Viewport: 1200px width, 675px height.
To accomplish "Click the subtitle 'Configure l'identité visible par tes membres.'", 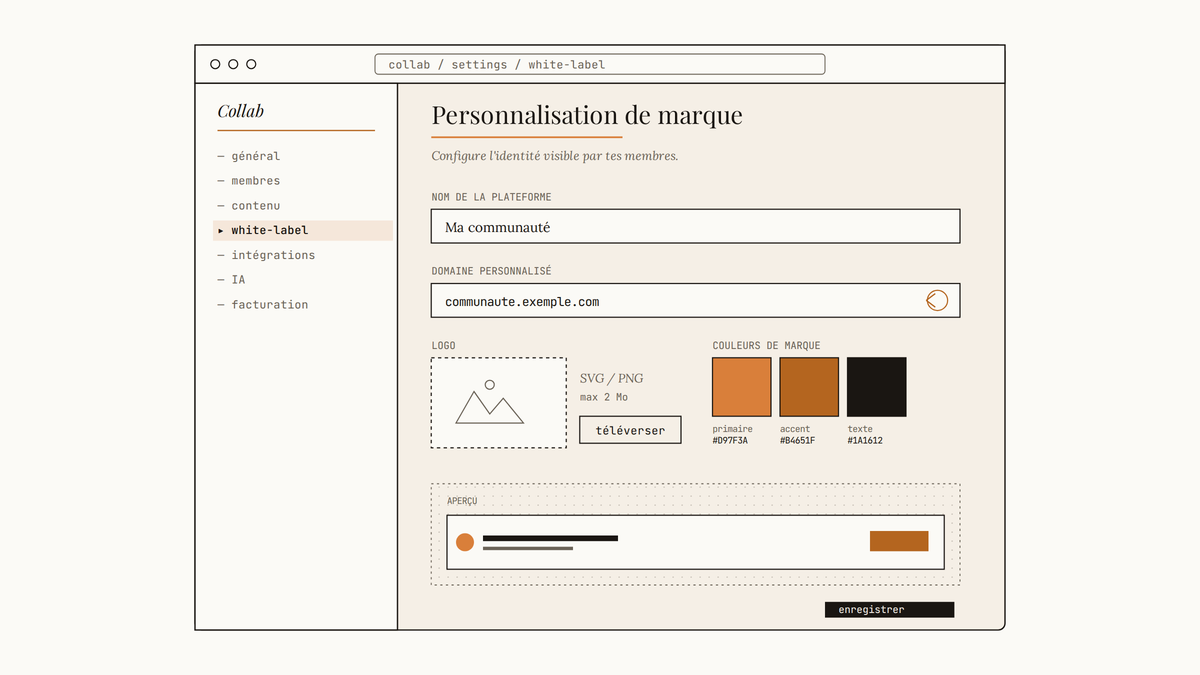I will [x=555, y=156].
